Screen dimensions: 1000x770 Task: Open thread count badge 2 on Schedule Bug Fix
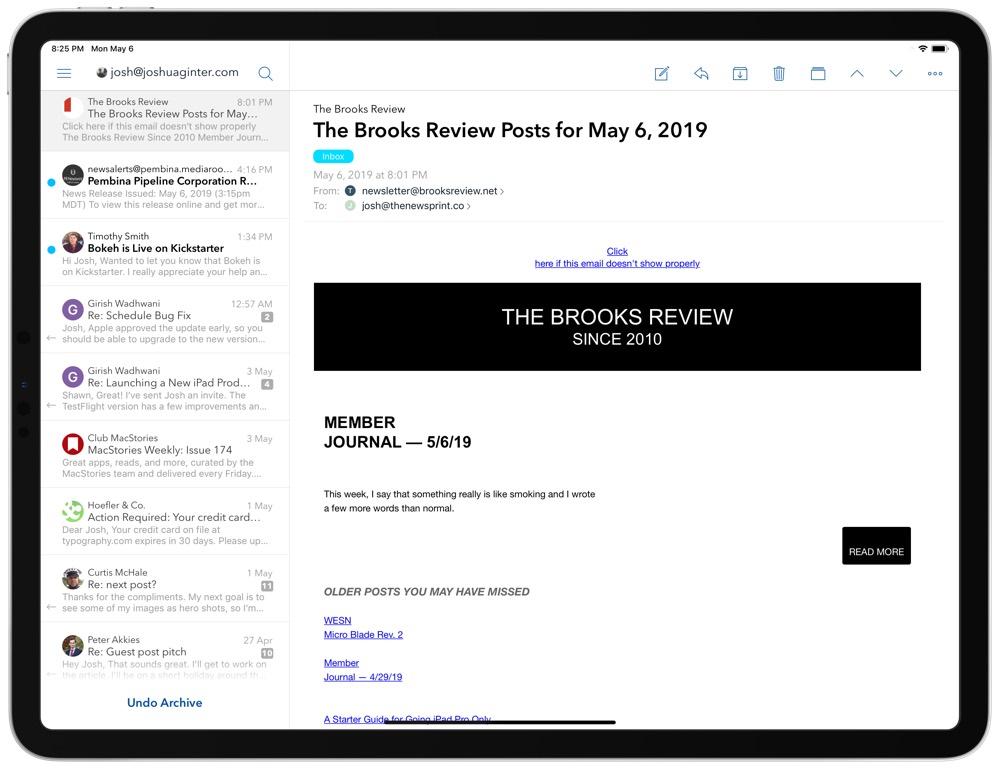[x=267, y=317]
